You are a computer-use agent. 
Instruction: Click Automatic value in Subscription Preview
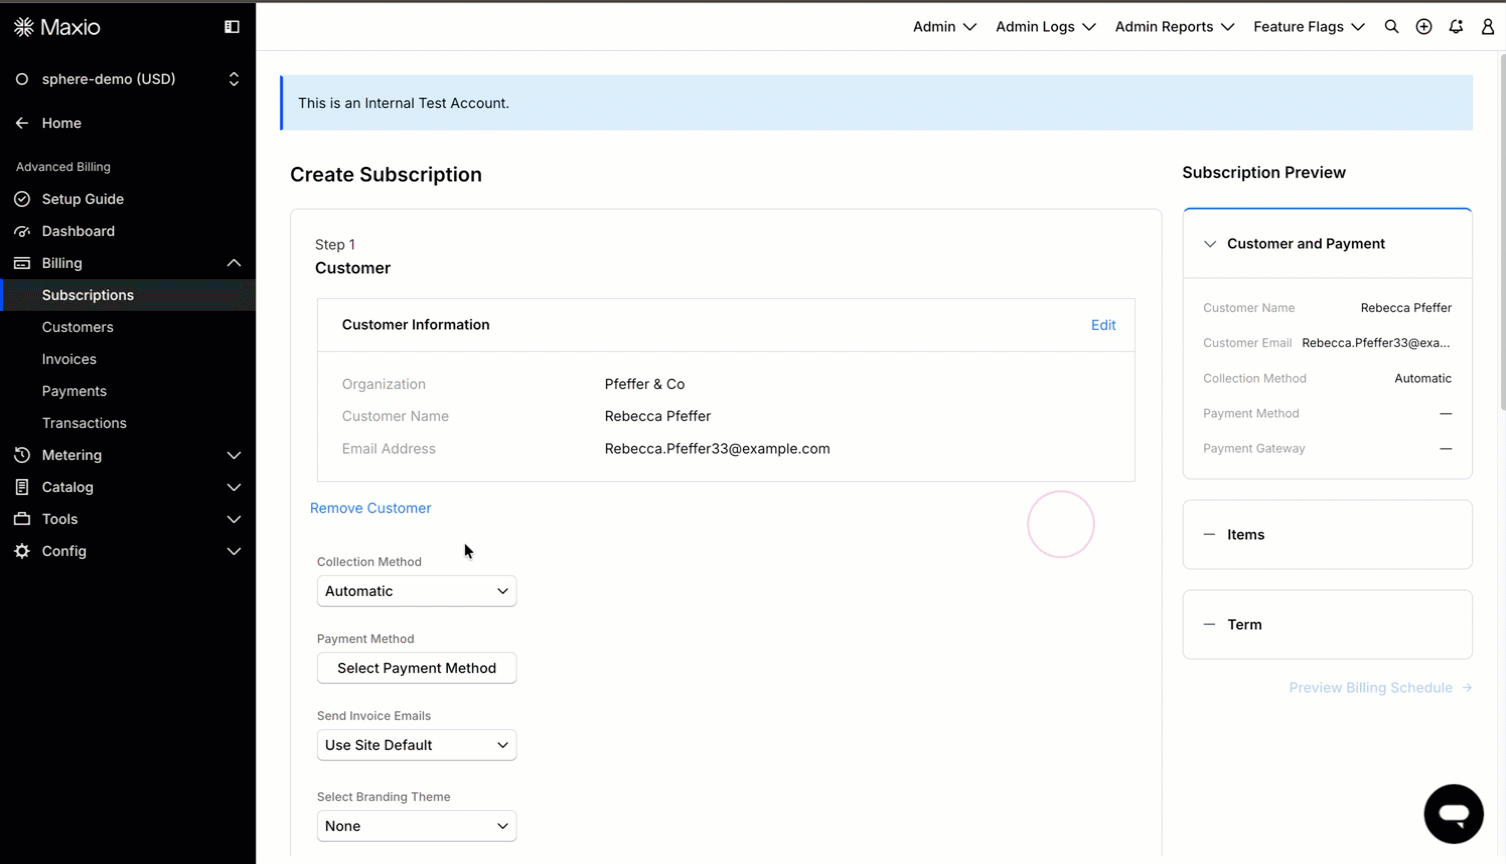coord(1423,378)
